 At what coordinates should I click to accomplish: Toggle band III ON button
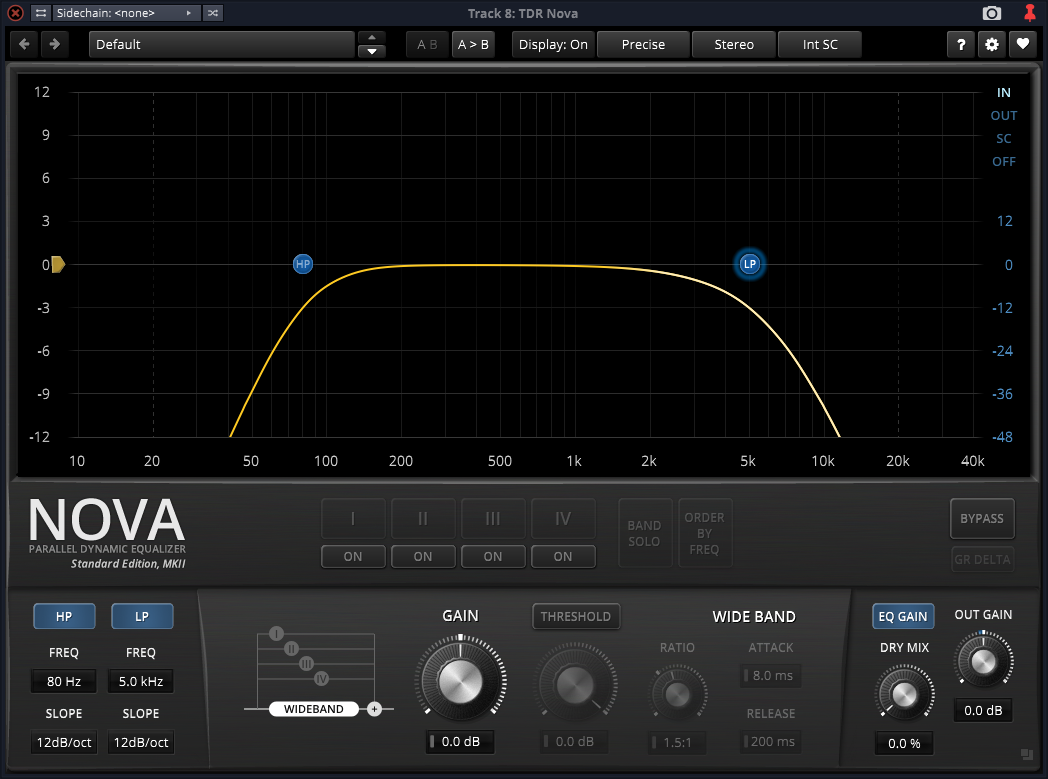(493, 557)
